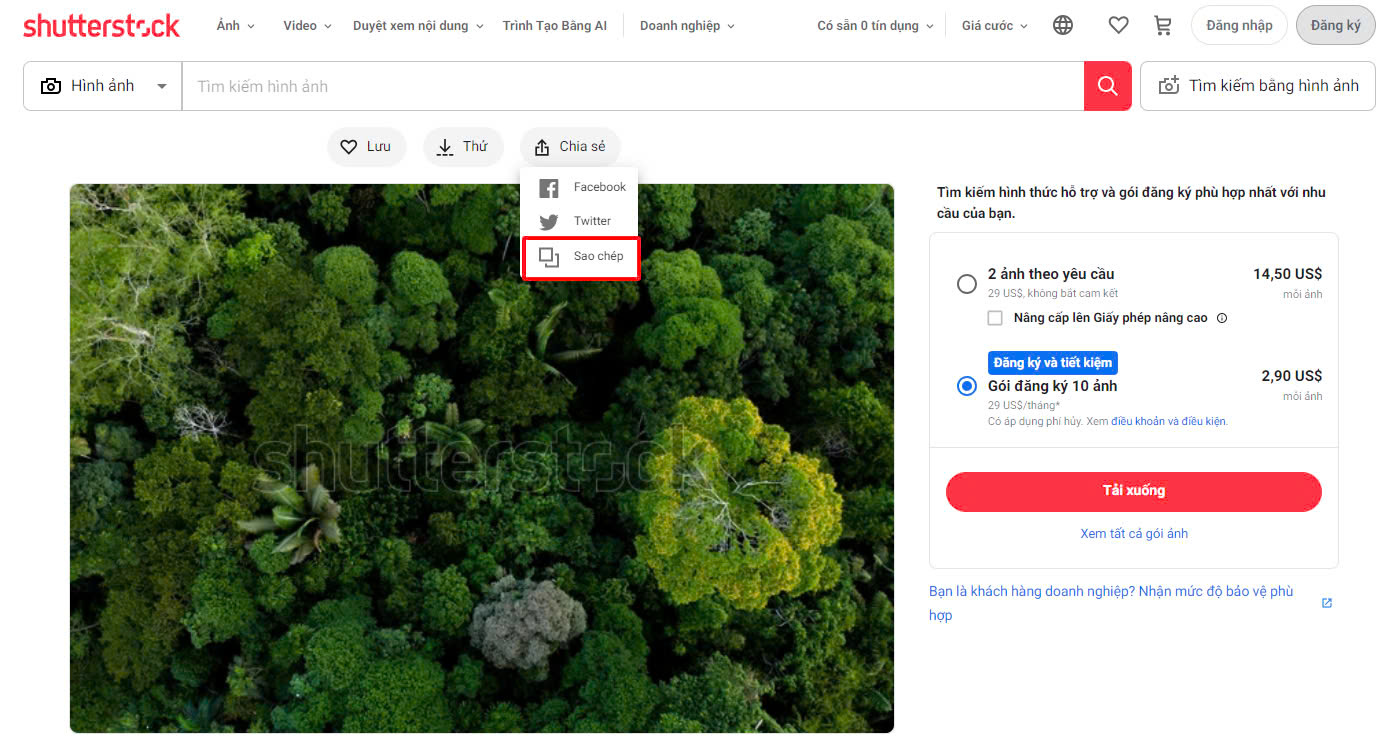Expand Duyệt xem nội dung menu

[x=418, y=26]
